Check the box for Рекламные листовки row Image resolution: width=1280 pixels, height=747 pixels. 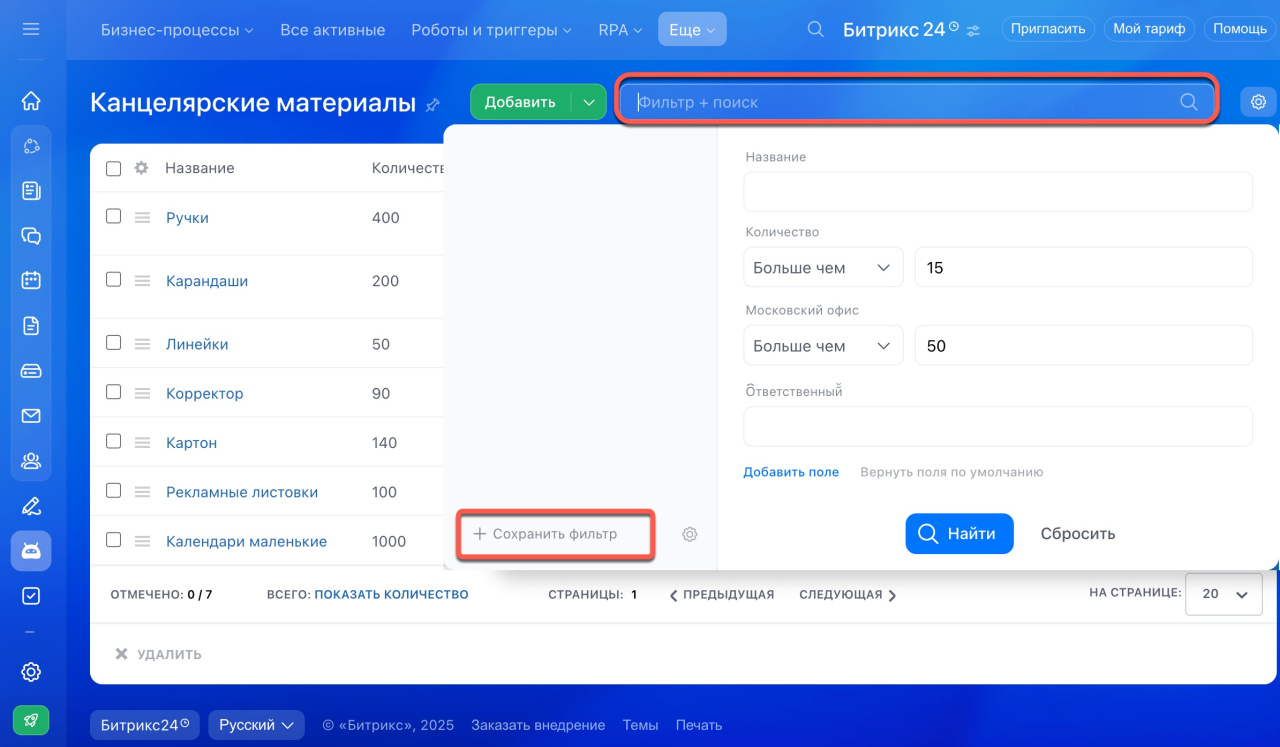click(x=114, y=491)
